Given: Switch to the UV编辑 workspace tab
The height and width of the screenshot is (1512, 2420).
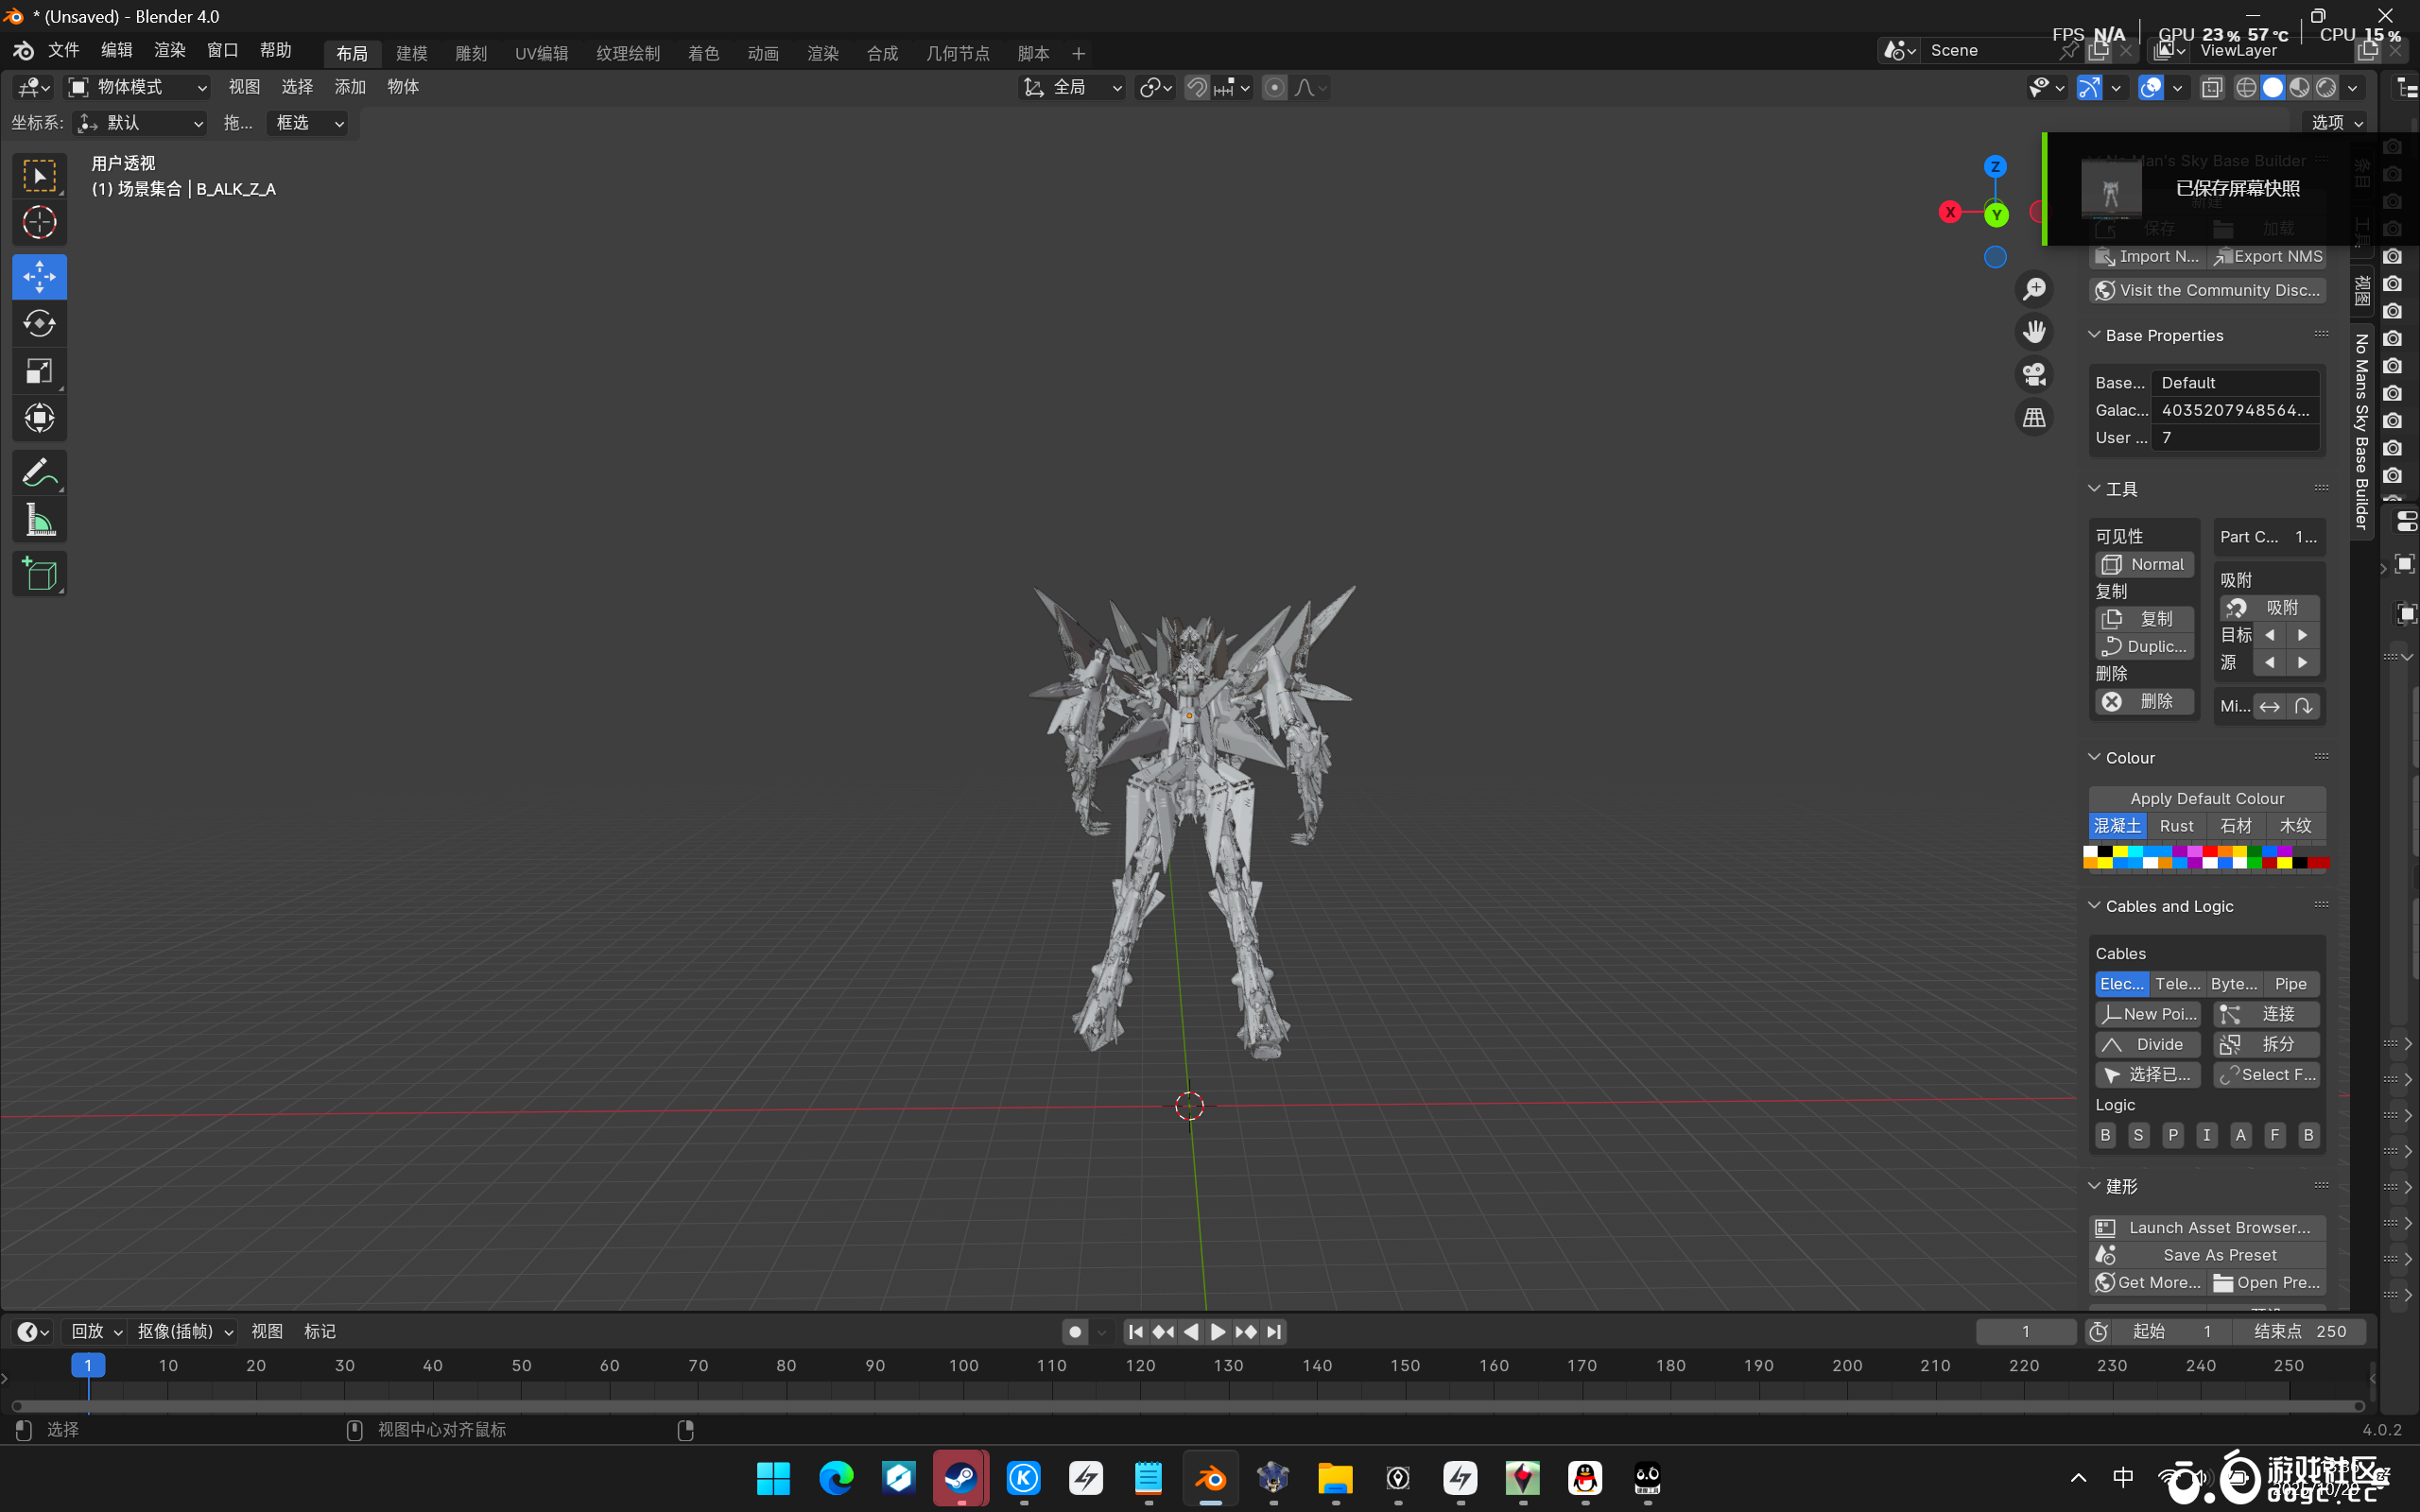Looking at the screenshot, I should tap(541, 53).
